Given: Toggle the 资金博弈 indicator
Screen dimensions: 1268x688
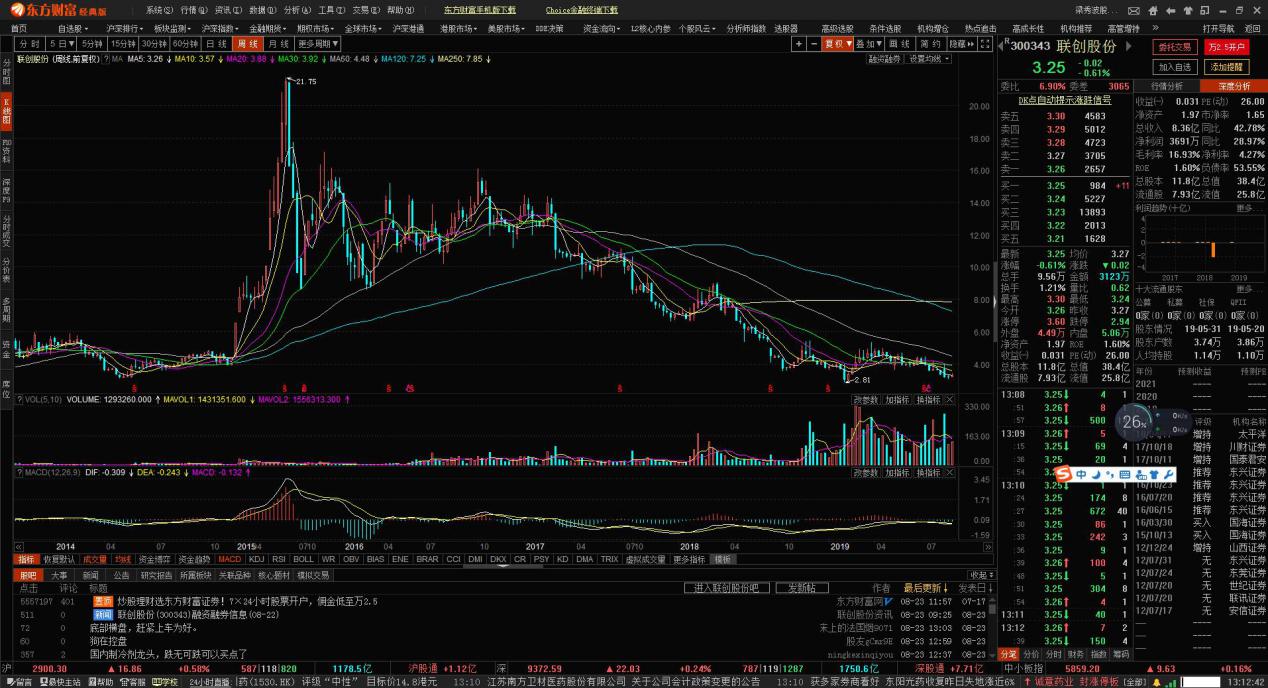Looking at the screenshot, I should tap(155, 560).
